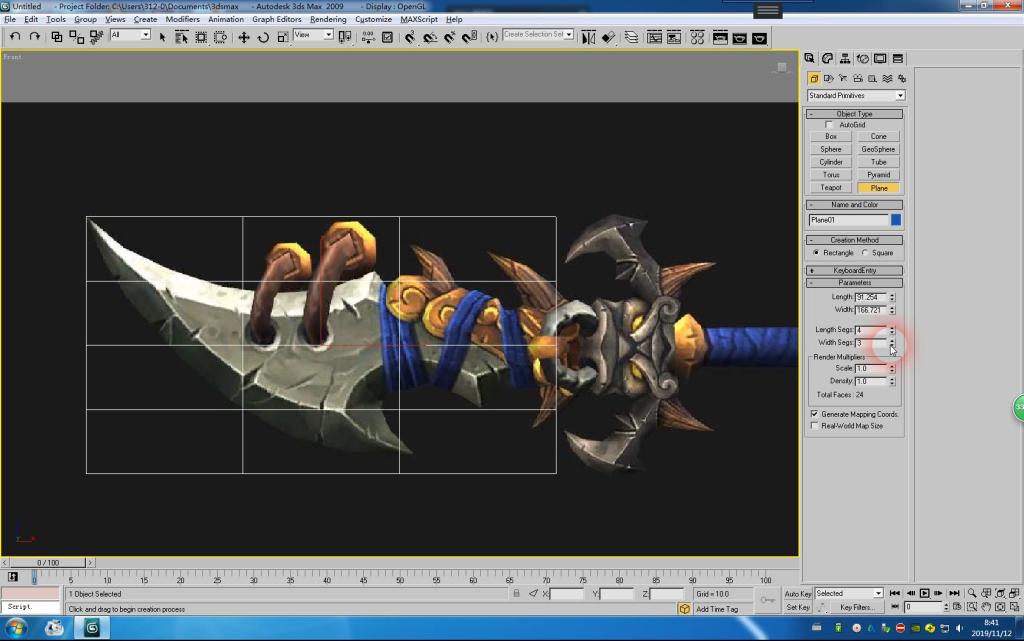The image size is (1024, 641).
Task: Click the blue object color swatch
Action: pos(896,220)
